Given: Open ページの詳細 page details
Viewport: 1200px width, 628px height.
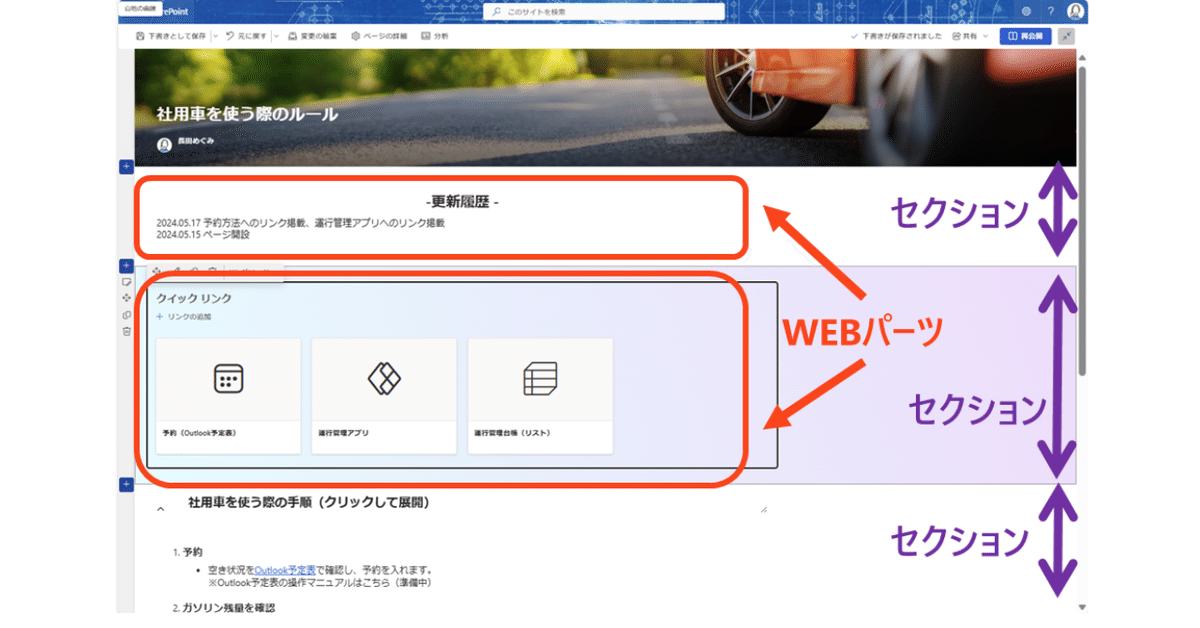Looking at the screenshot, I should click(378, 36).
